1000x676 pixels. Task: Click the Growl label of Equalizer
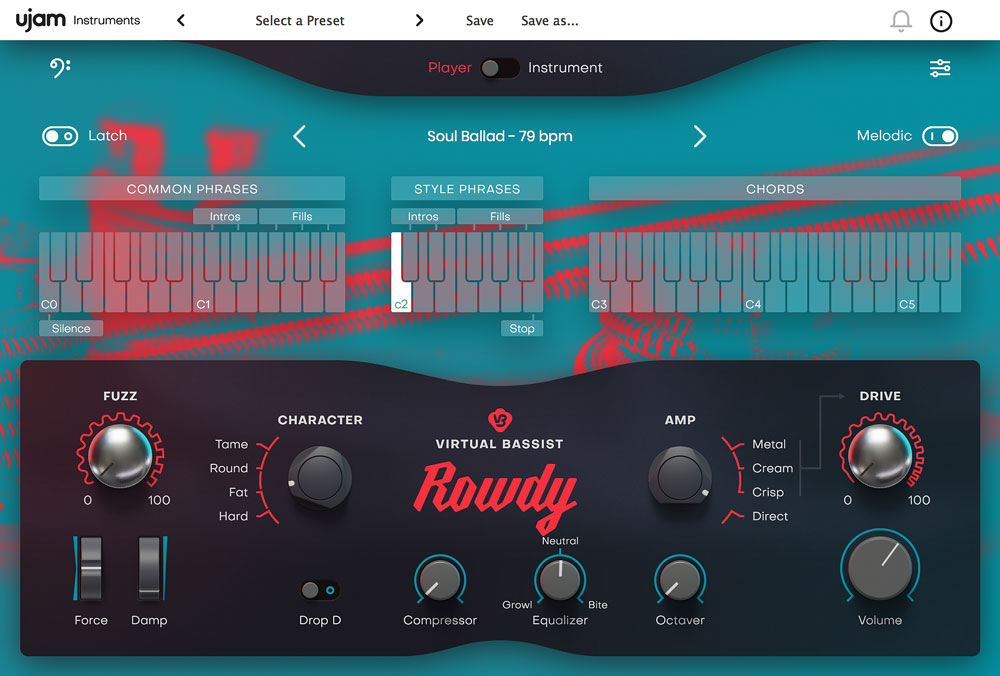pyautogui.click(x=517, y=605)
